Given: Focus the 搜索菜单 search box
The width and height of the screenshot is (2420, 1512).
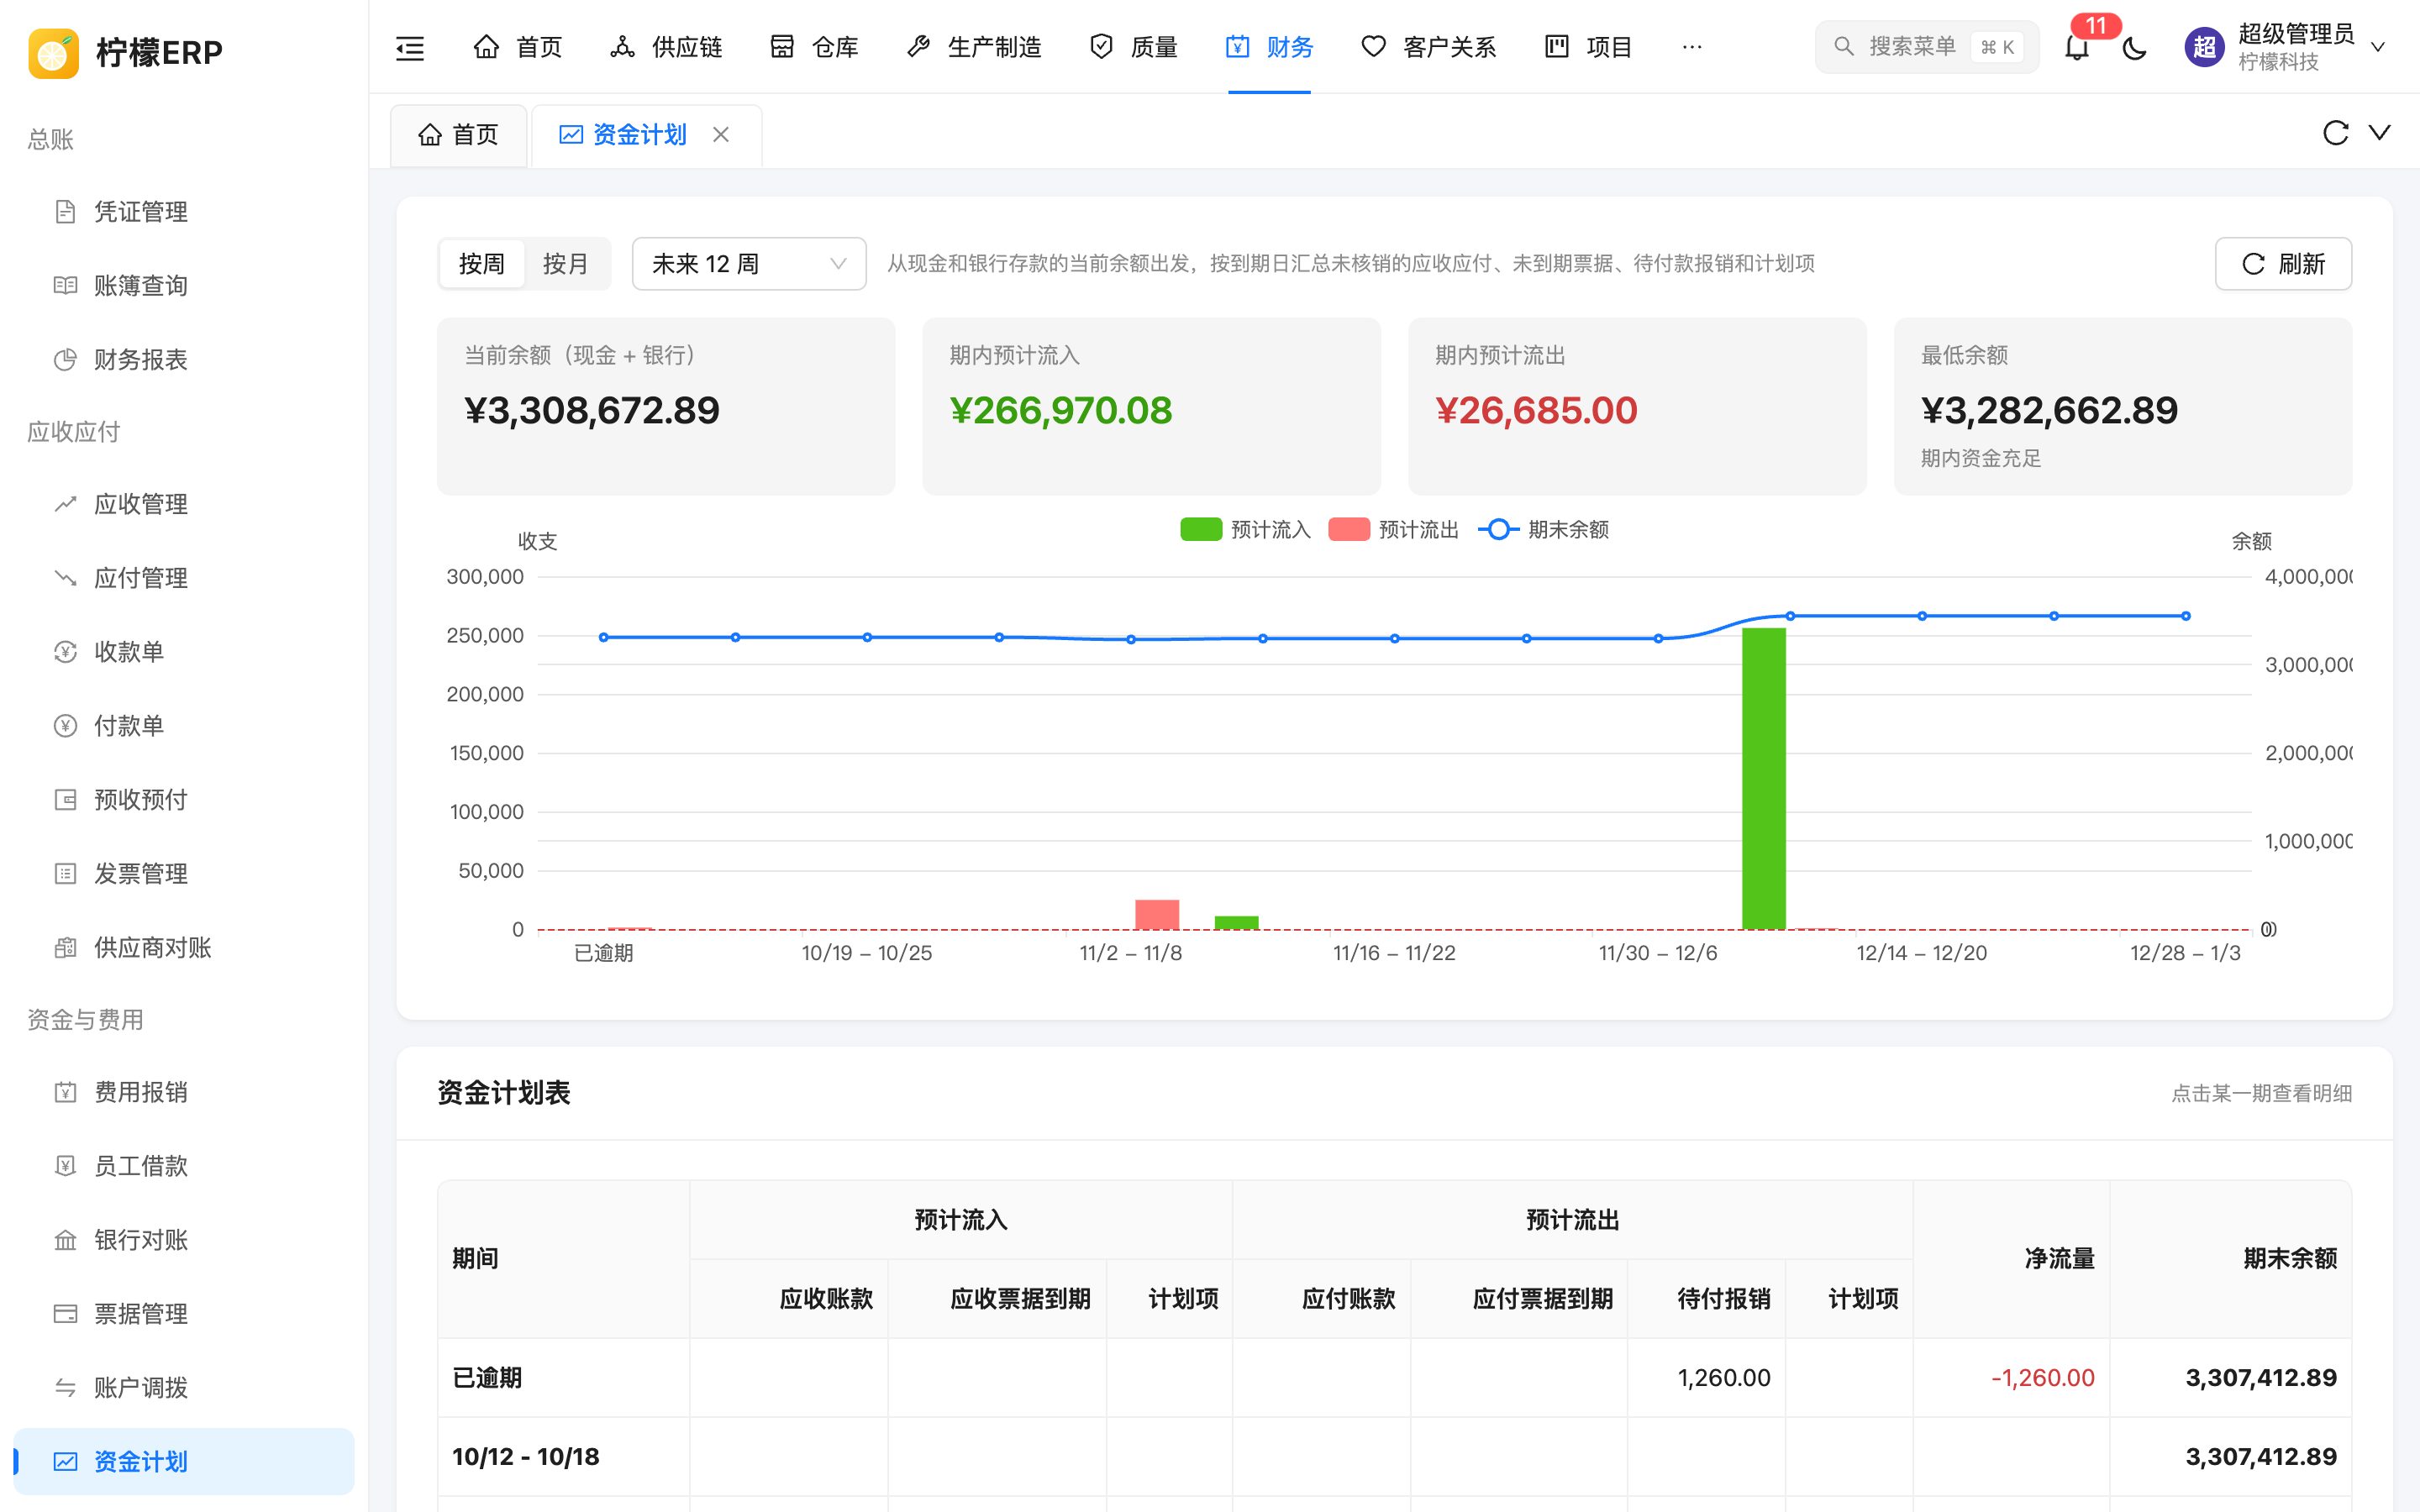Looking at the screenshot, I should pyautogui.click(x=1926, y=47).
